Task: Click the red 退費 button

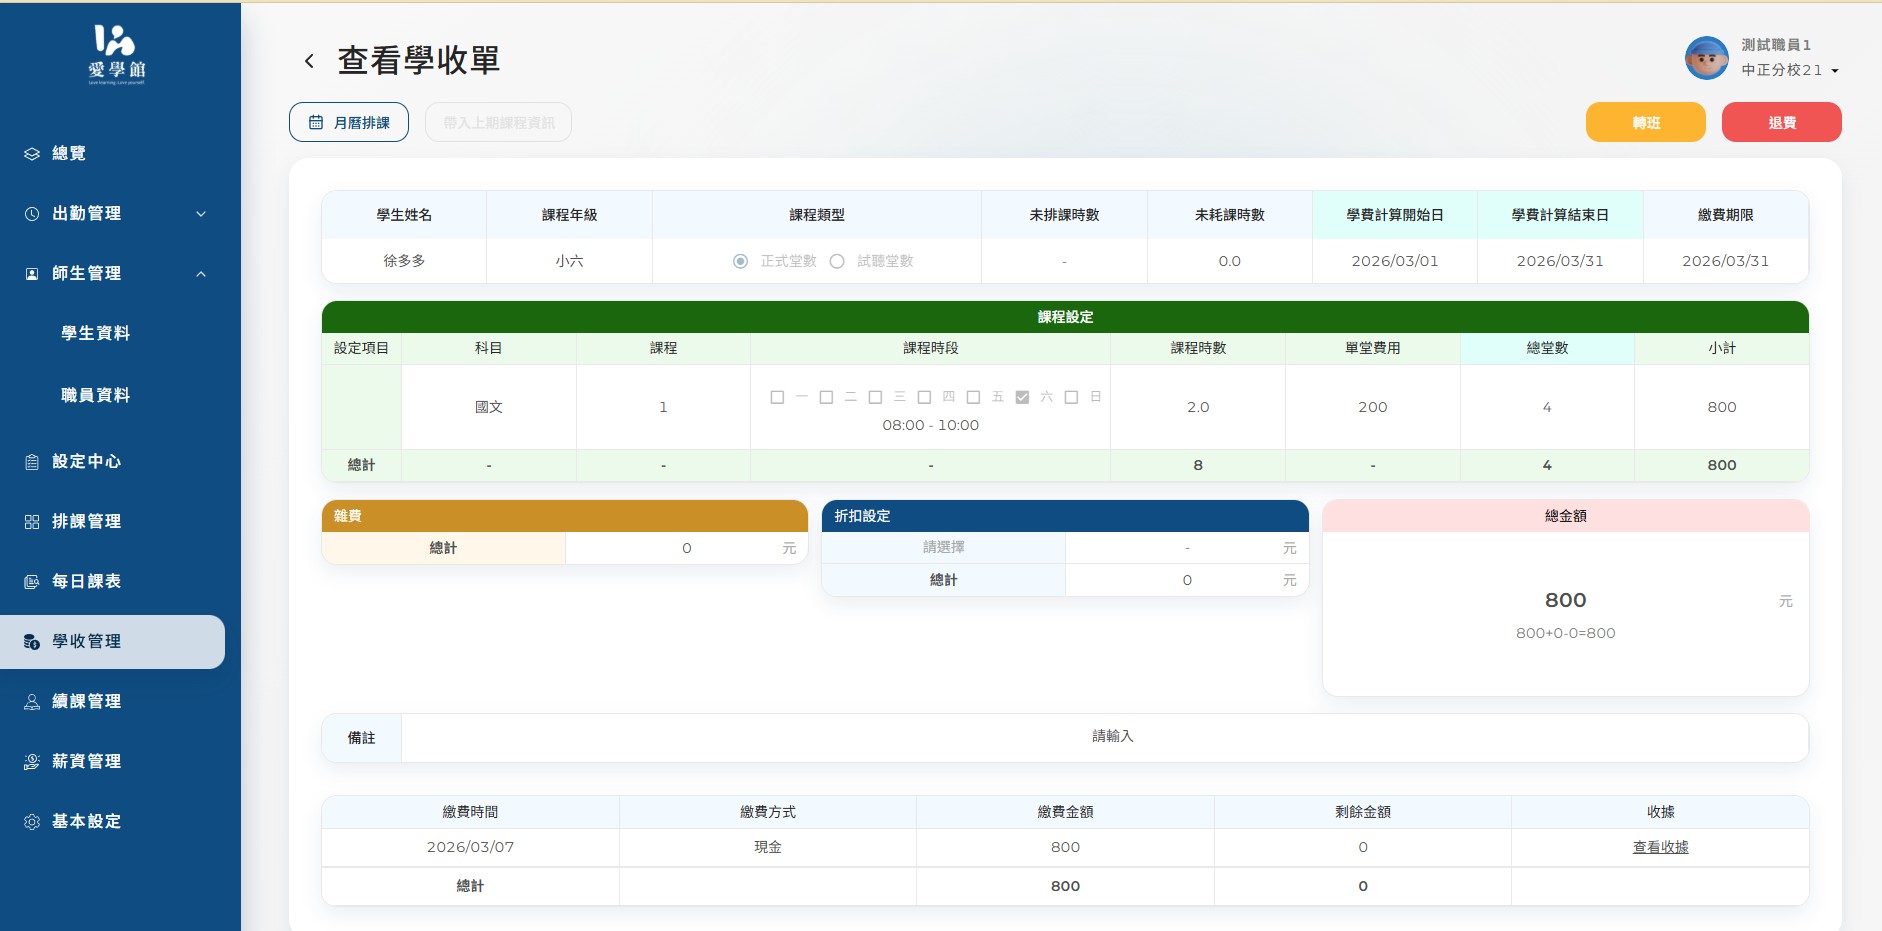Action: (x=1782, y=122)
